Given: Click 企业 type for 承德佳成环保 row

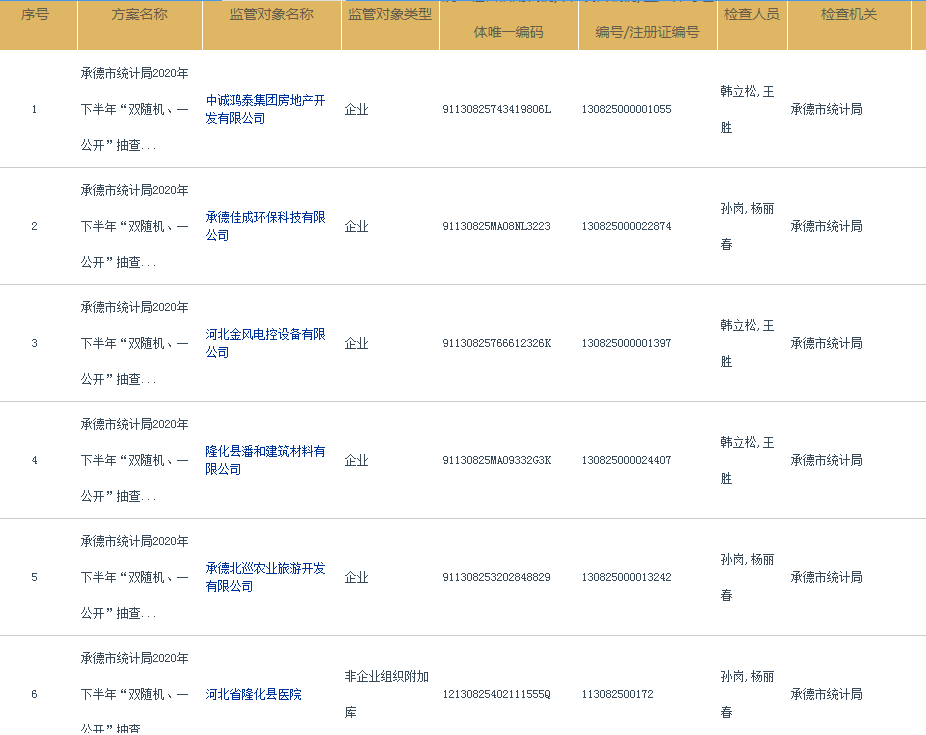Looking at the screenshot, I should pyautogui.click(x=357, y=226).
